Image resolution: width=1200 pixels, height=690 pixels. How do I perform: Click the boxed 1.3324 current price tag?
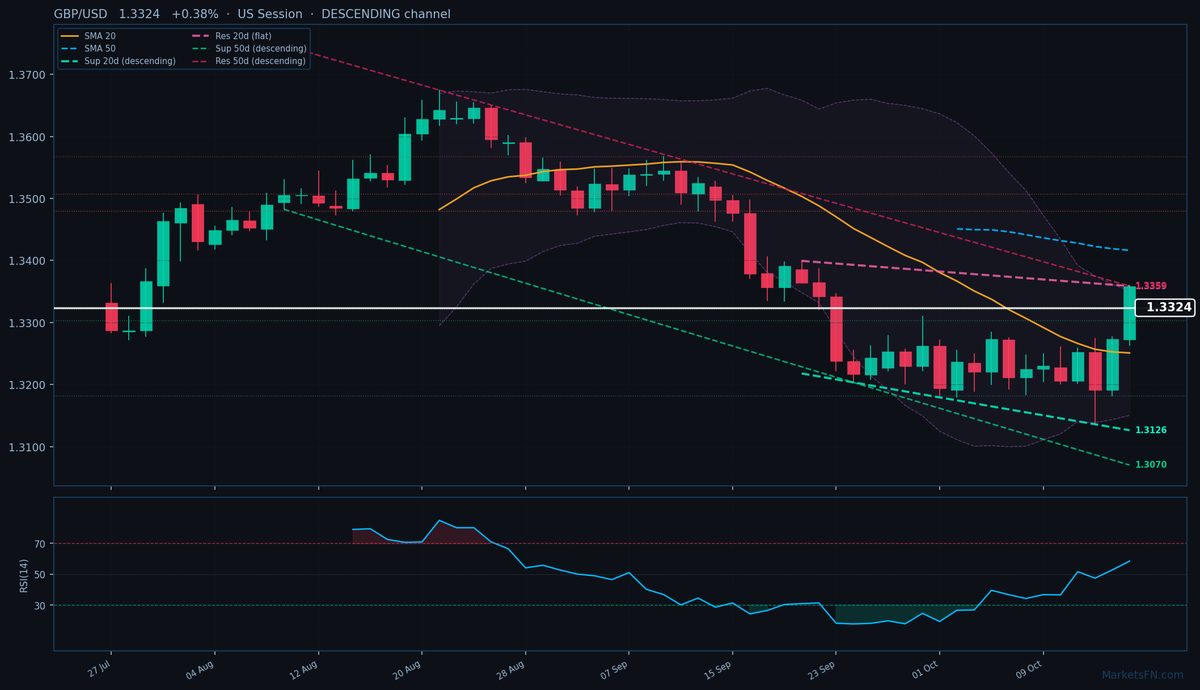tap(1167, 308)
